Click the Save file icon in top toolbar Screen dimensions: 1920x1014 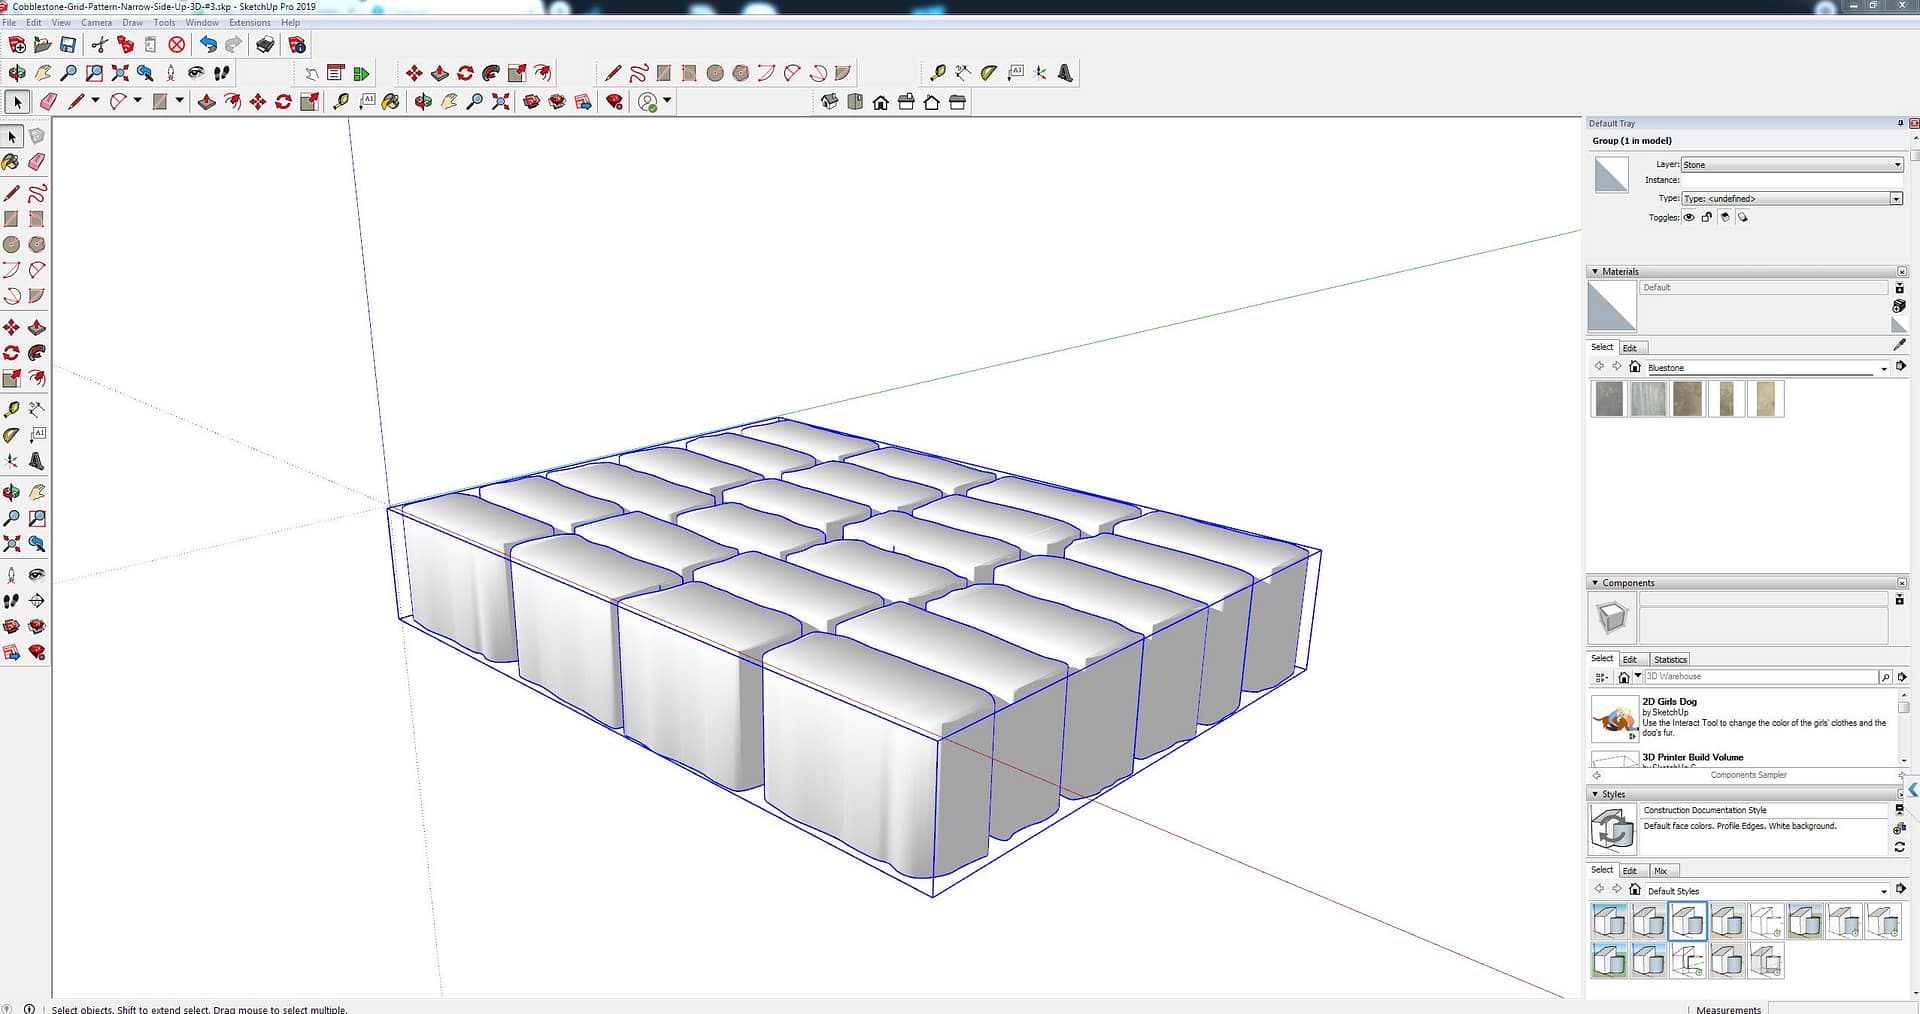coord(68,45)
